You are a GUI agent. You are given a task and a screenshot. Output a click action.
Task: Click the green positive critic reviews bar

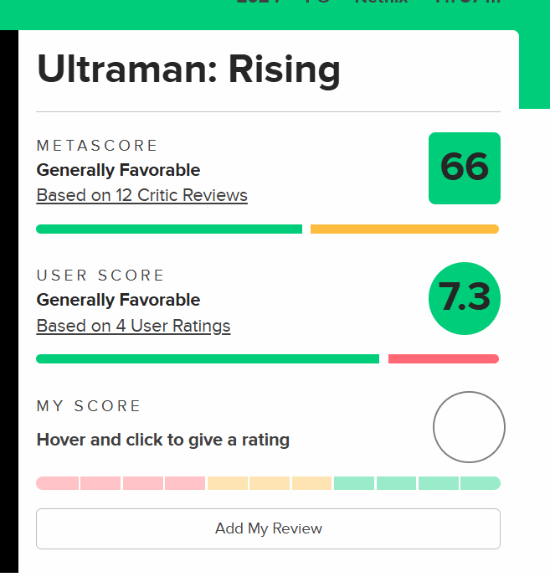169,229
